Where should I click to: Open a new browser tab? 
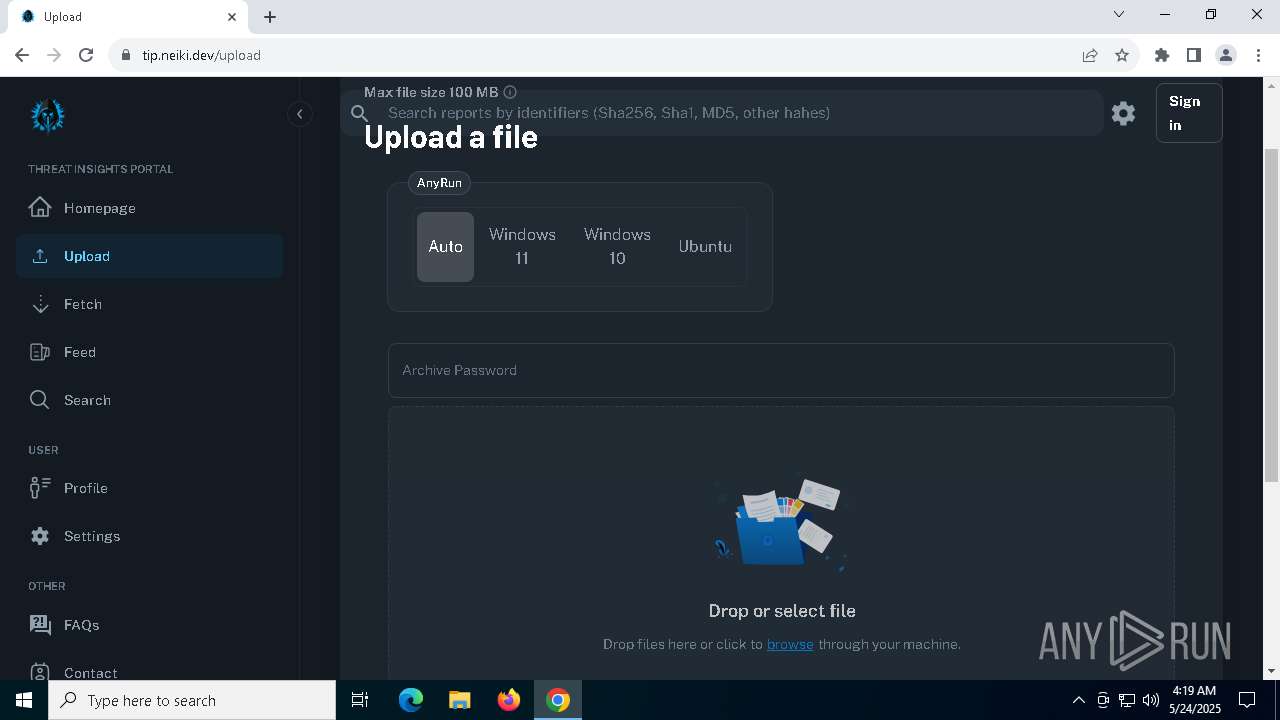(x=270, y=16)
